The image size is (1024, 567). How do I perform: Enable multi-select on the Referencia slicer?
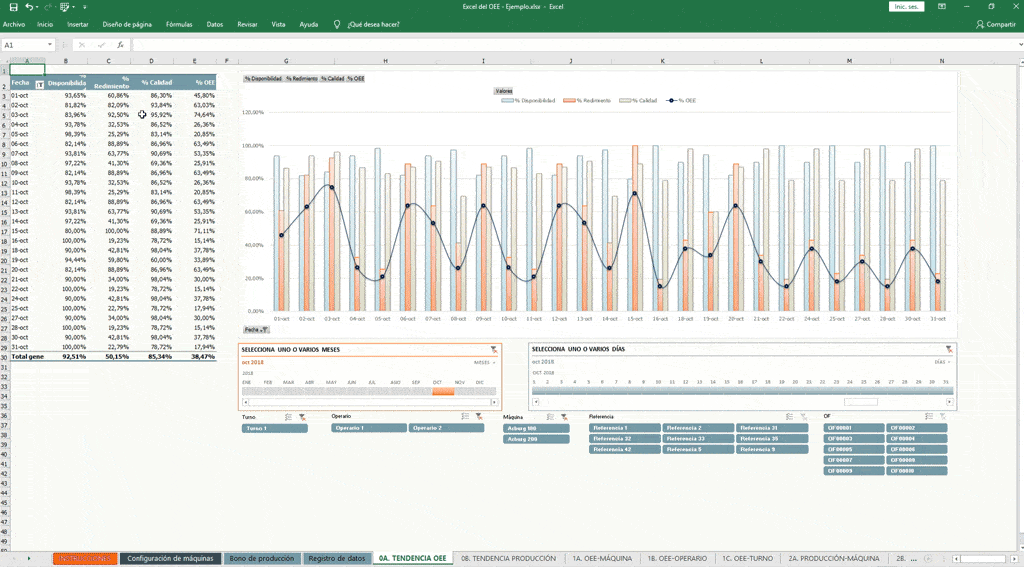790,416
